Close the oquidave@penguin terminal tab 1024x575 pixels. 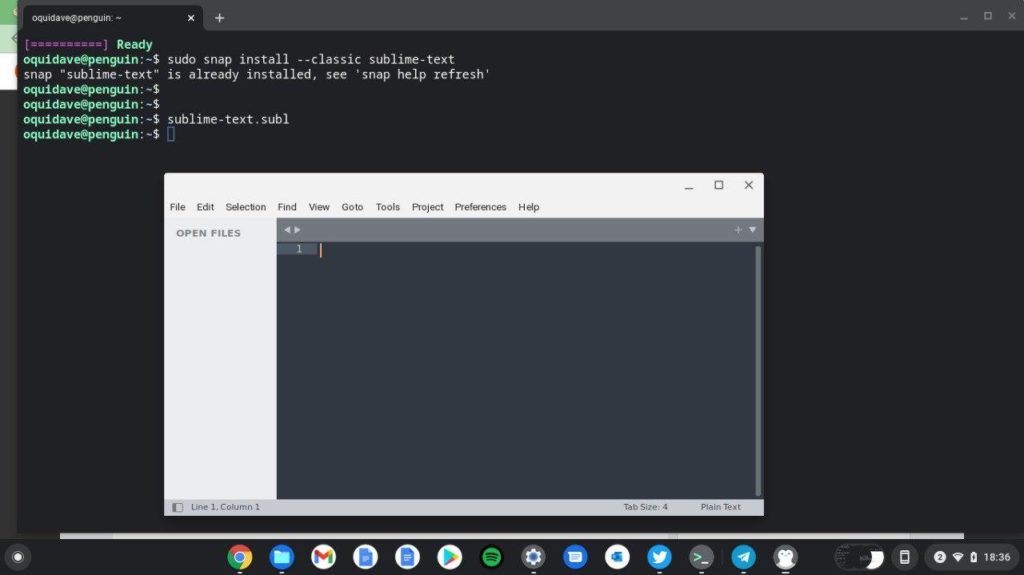point(191,18)
